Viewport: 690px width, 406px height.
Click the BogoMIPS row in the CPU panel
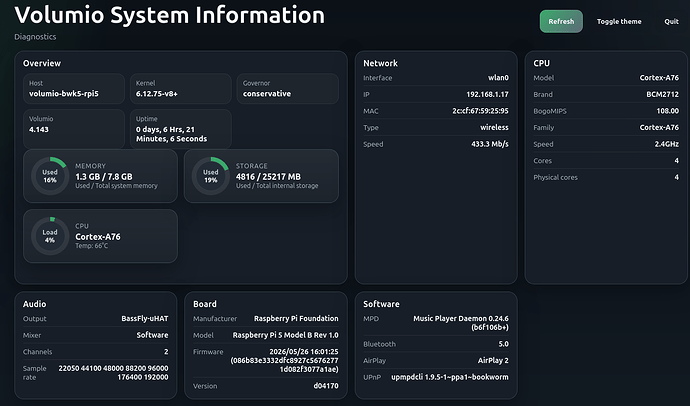click(606, 111)
